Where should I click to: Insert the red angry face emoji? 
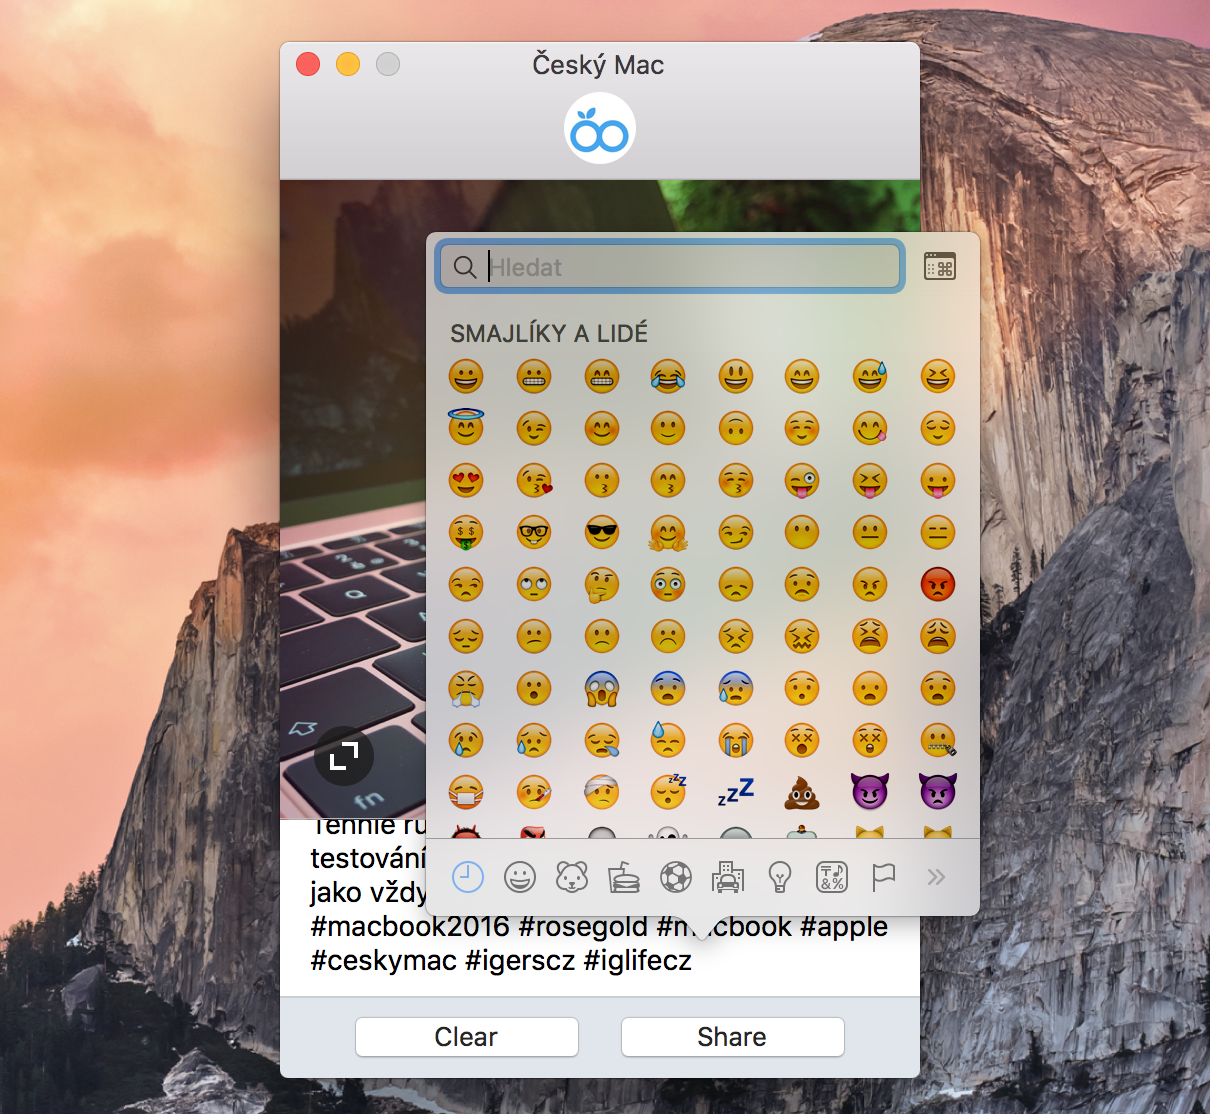pos(937,584)
